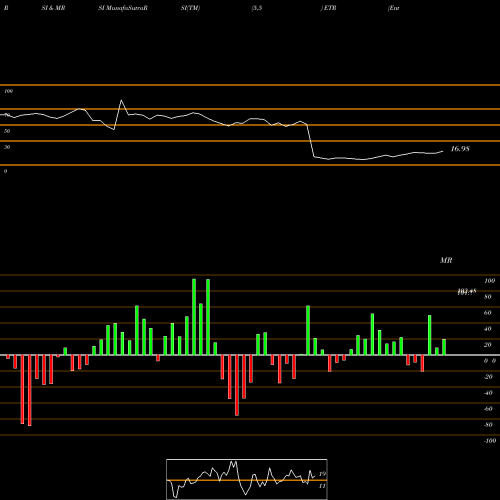Click the mini RSI overview thumbnail chart
Screen dimensions: 500x500
(x=247, y=479)
